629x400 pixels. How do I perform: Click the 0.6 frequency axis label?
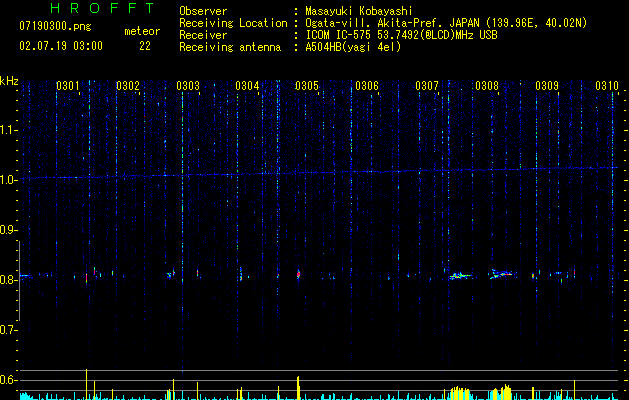click(x=8, y=380)
